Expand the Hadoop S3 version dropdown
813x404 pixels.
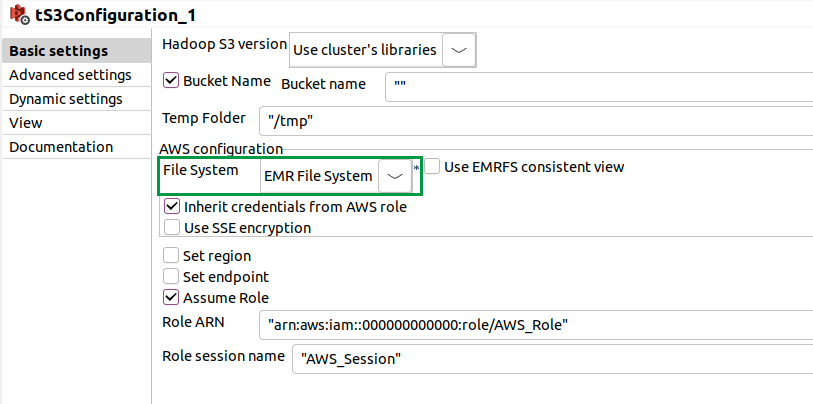[x=459, y=50]
